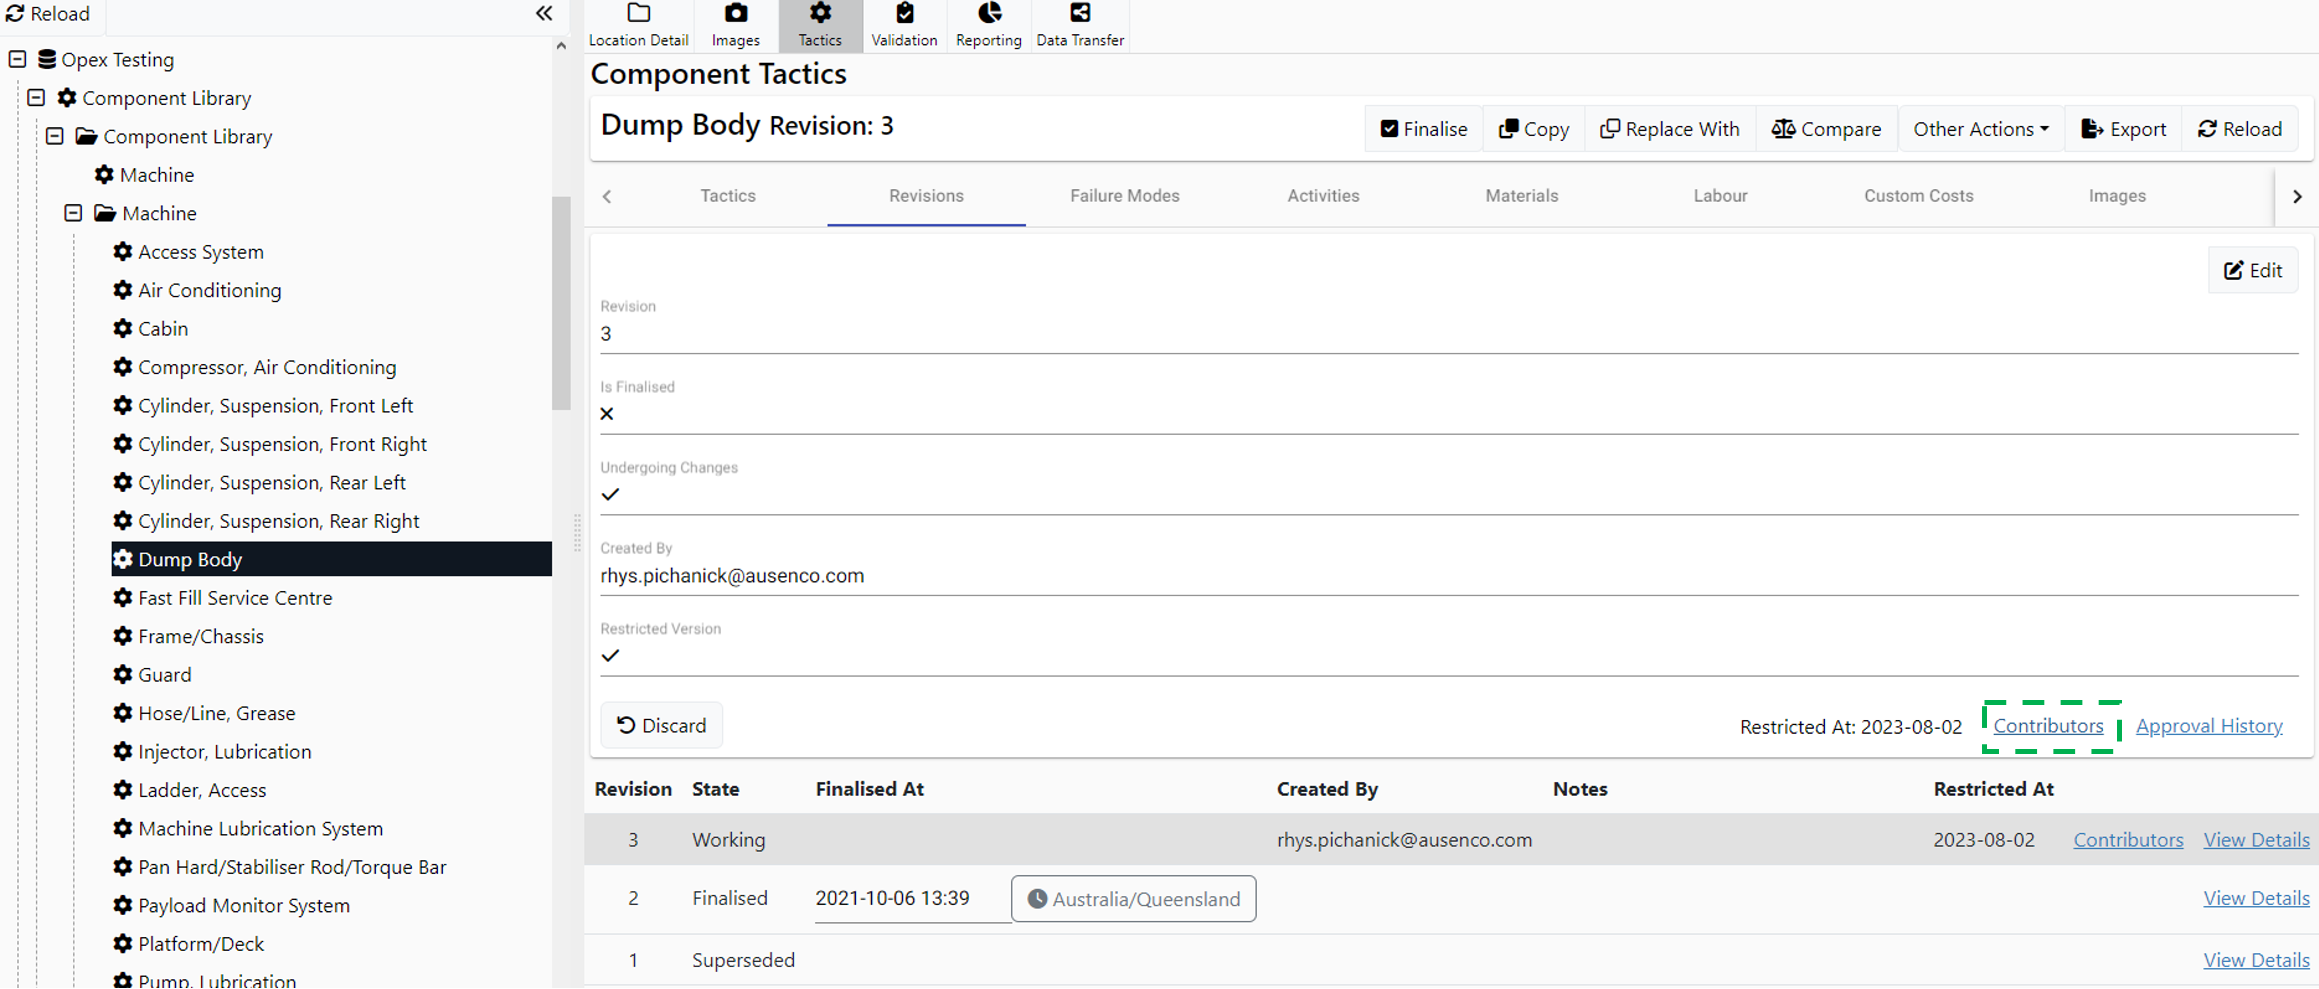Switch to the Failure Modes tab
Image resolution: width=2319 pixels, height=989 pixels.
point(1124,196)
